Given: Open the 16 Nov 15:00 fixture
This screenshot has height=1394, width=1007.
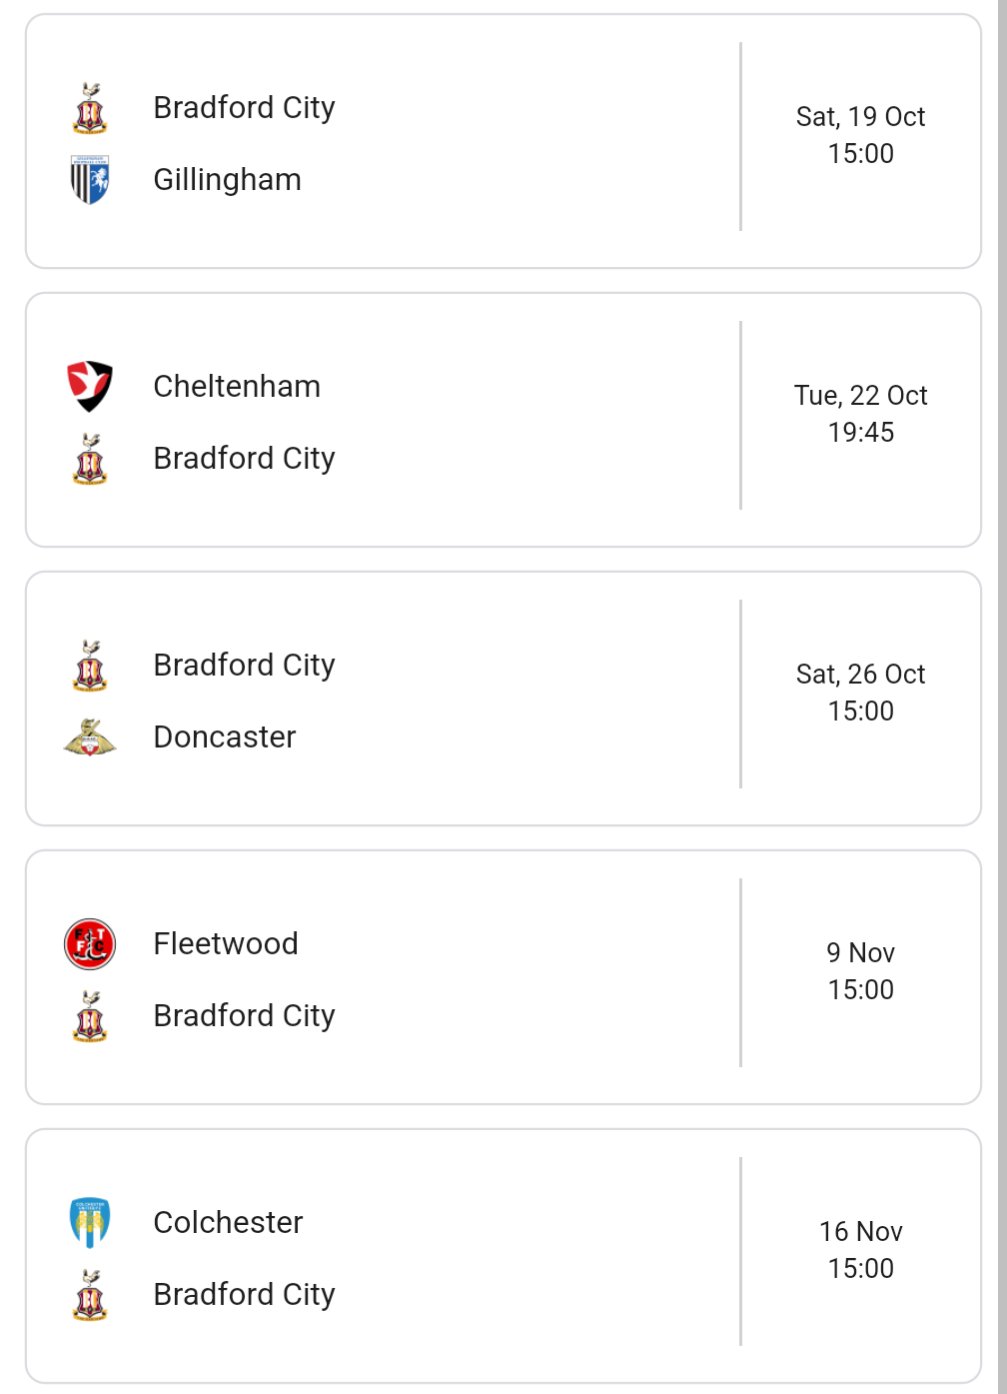Looking at the screenshot, I should coord(861,1250).
